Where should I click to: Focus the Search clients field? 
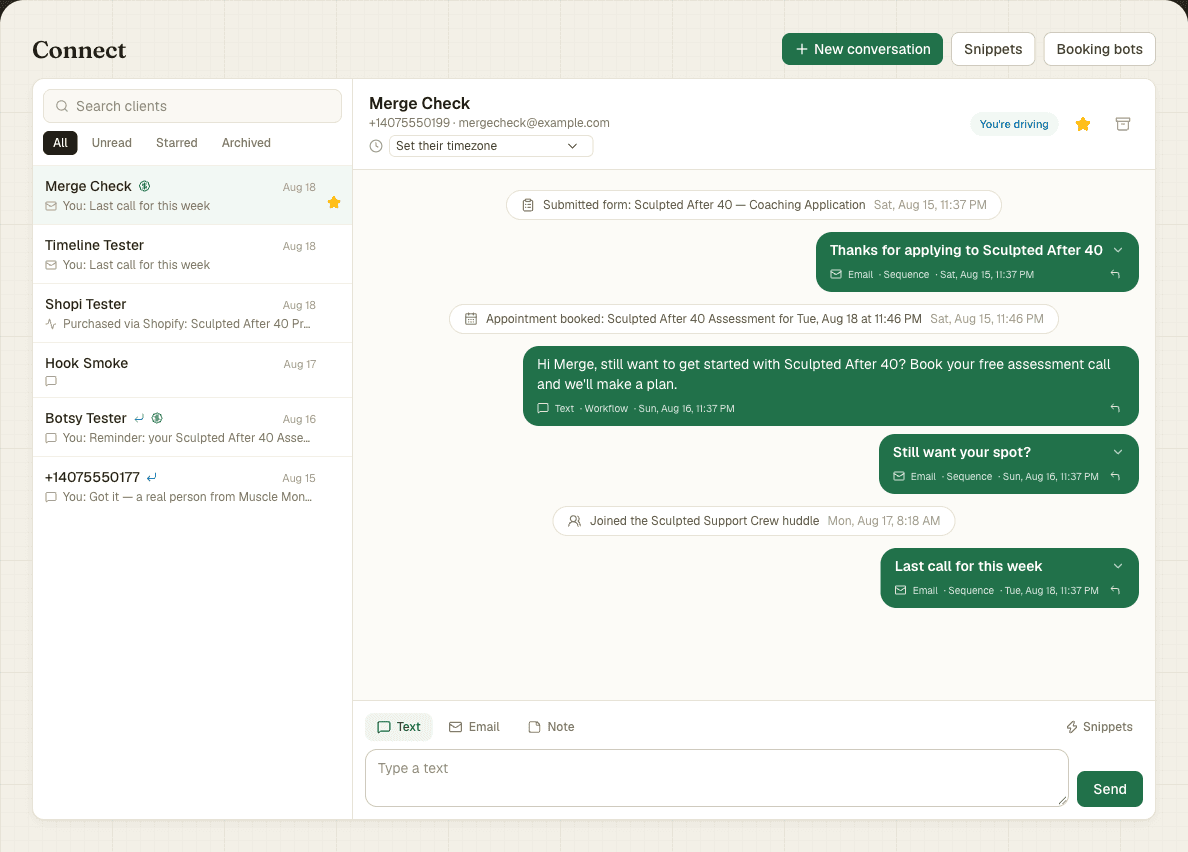point(192,106)
